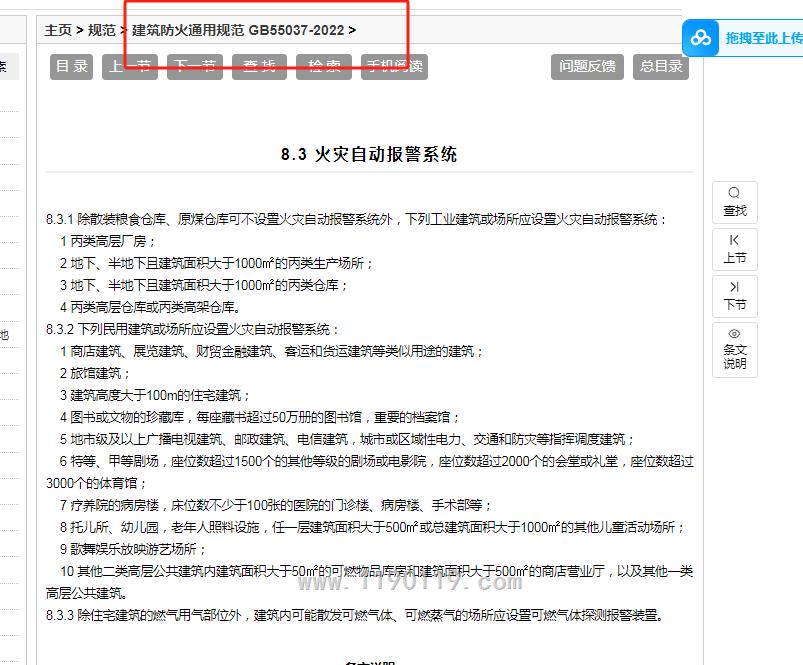The height and width of the screenshot is (665, 803).
Task: Click the magnifier 查找 button in floating side panel
Action: click(x=735, y=201)
